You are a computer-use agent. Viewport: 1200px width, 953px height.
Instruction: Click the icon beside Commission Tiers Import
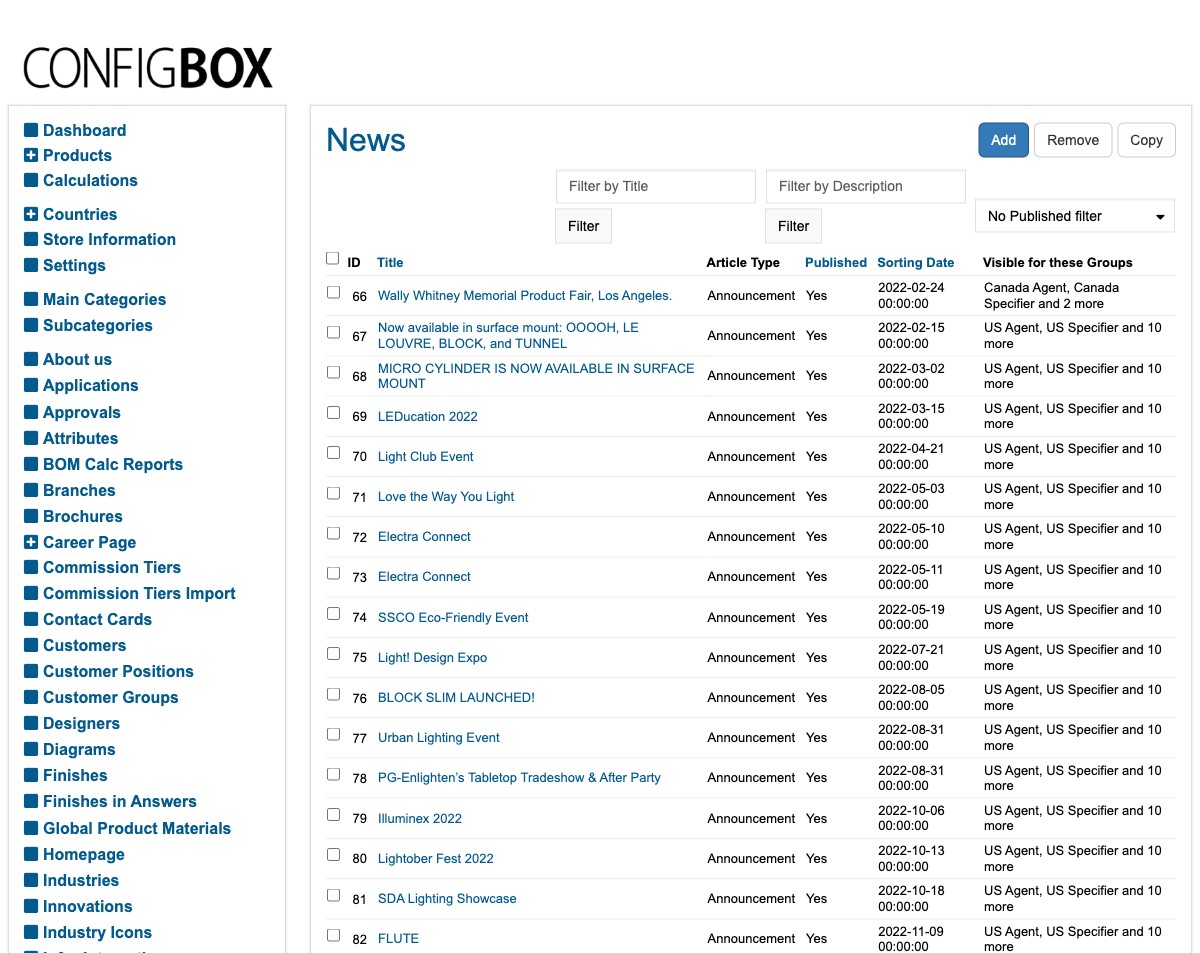(31, 593)
